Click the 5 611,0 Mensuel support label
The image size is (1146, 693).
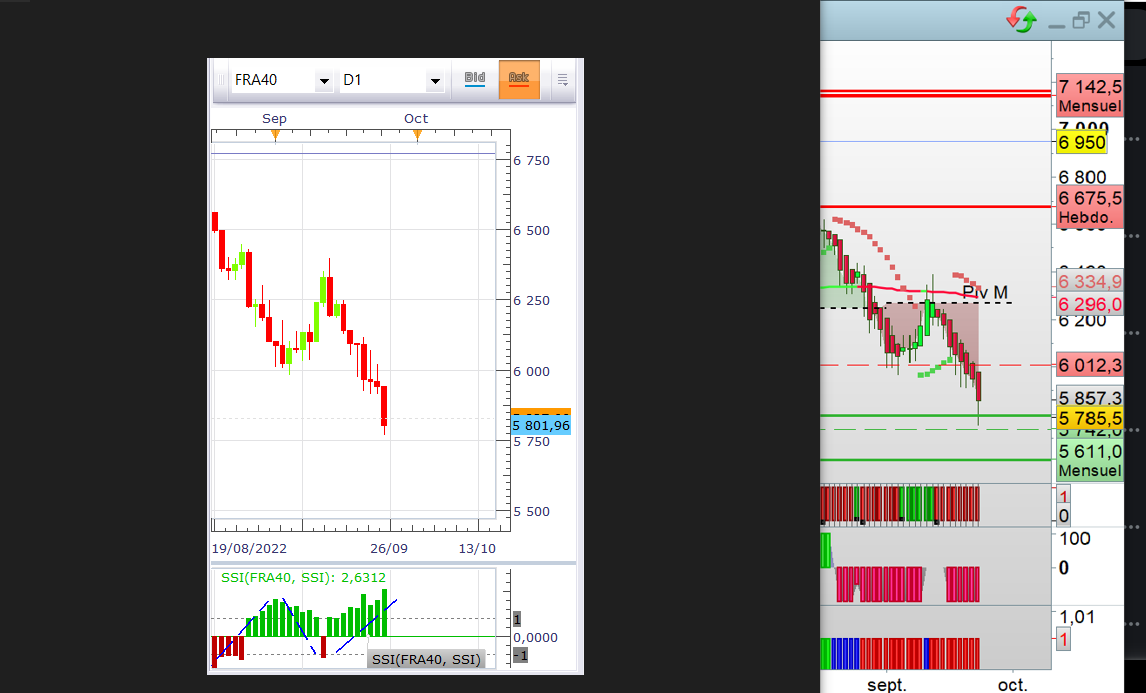point(1088,460)
